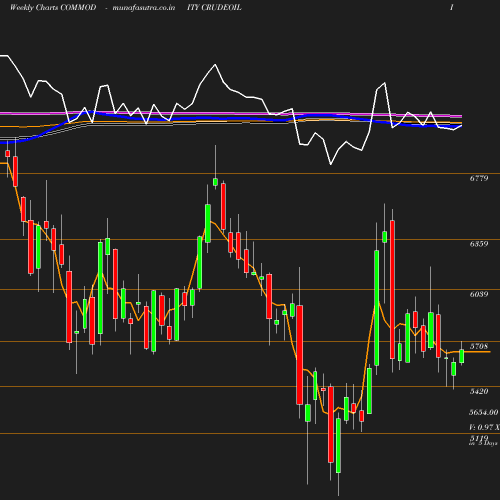Click the 5708 price level label
Viewport: 500px width, 500px height.
[479, 346]
